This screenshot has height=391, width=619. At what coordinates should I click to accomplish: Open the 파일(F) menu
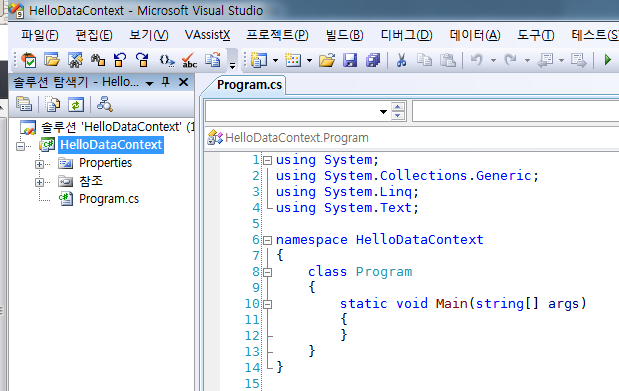point(39,35)
